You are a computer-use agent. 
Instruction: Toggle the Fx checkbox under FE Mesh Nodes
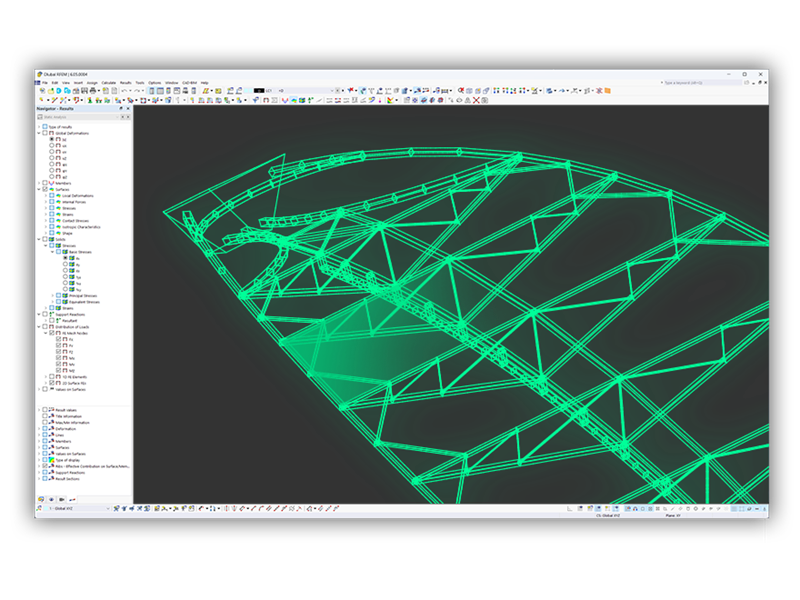(58, 339)
